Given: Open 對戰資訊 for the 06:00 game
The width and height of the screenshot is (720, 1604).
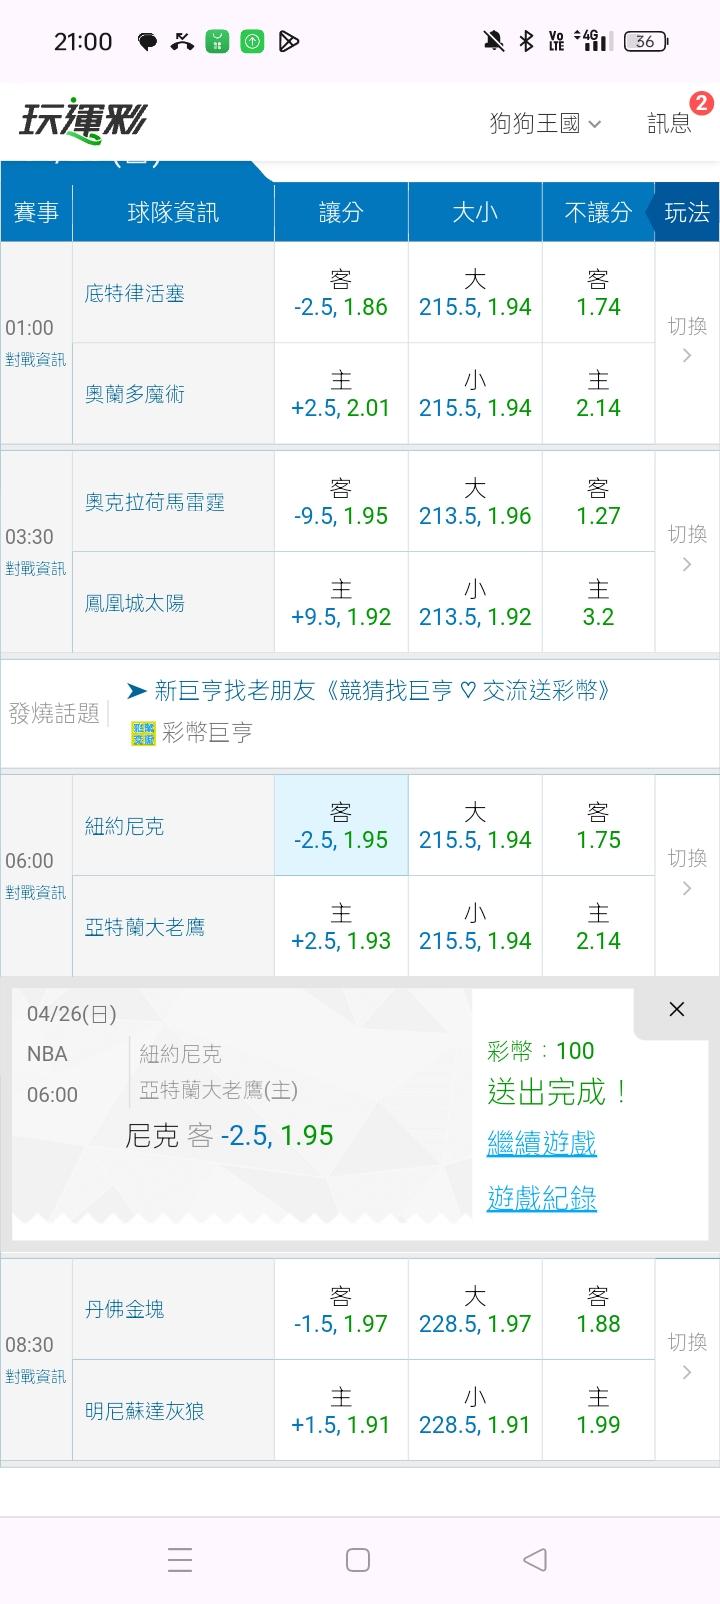Looking at the screenshot, I should click(x=36, y=892).
